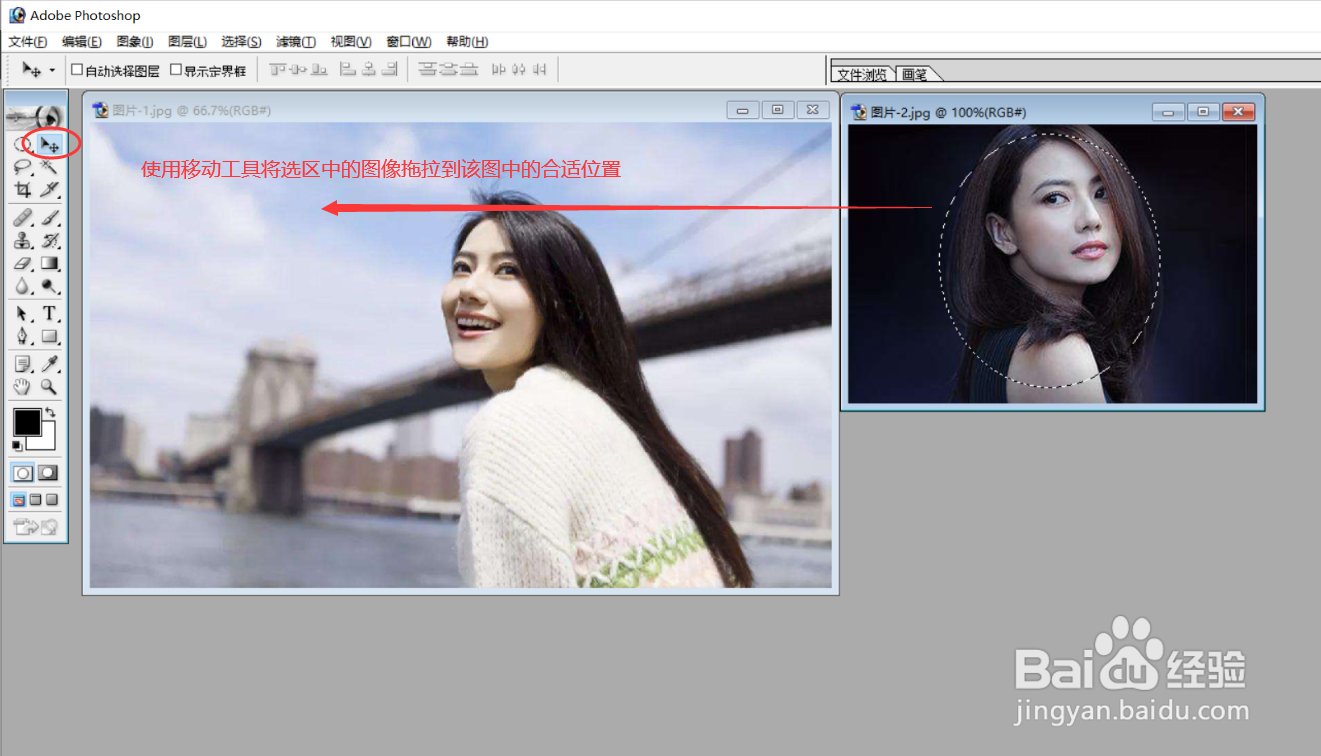Select the Magic Wand tool
1321x756 pixels.
pyautogui.click(x=48, y=167)
